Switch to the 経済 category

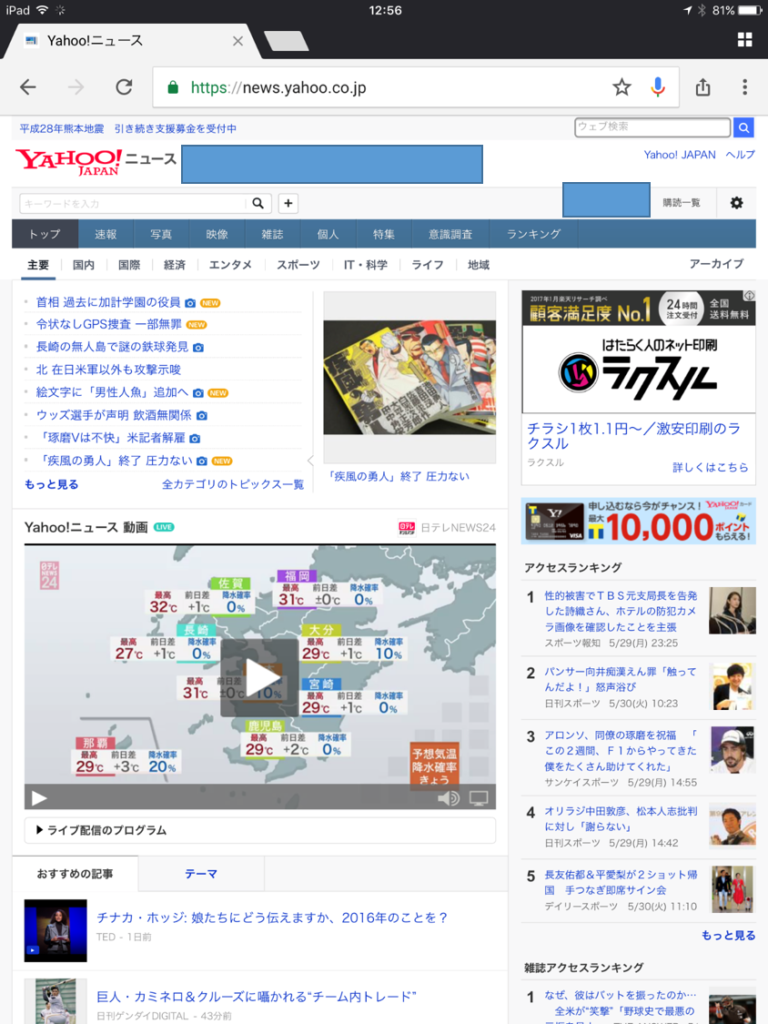click(x=174, y=264)
